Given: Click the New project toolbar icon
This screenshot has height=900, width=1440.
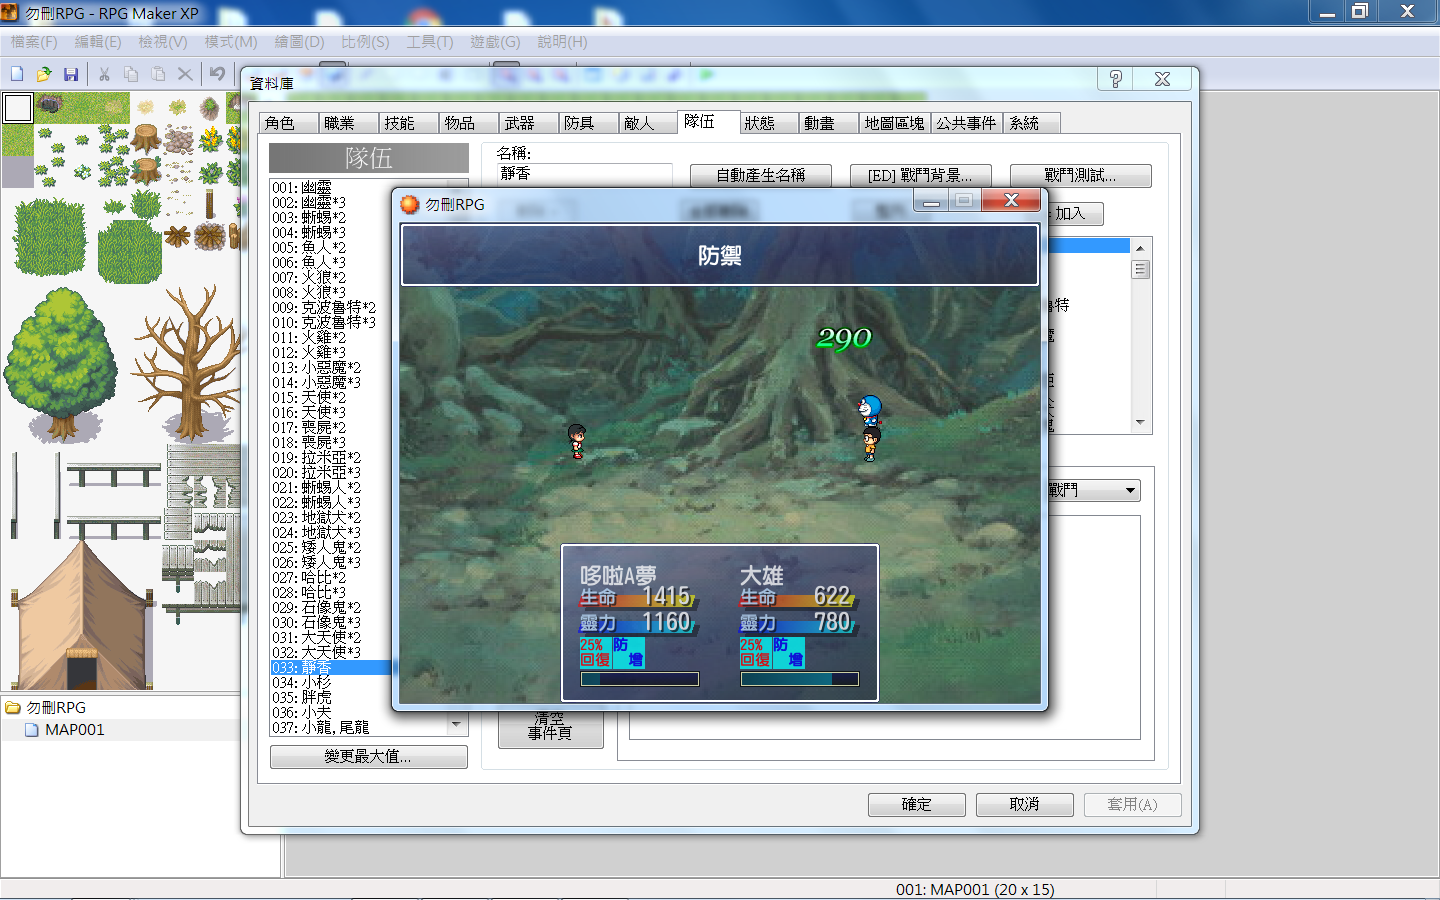Looking at the screenshot, I should click(17, 74).
